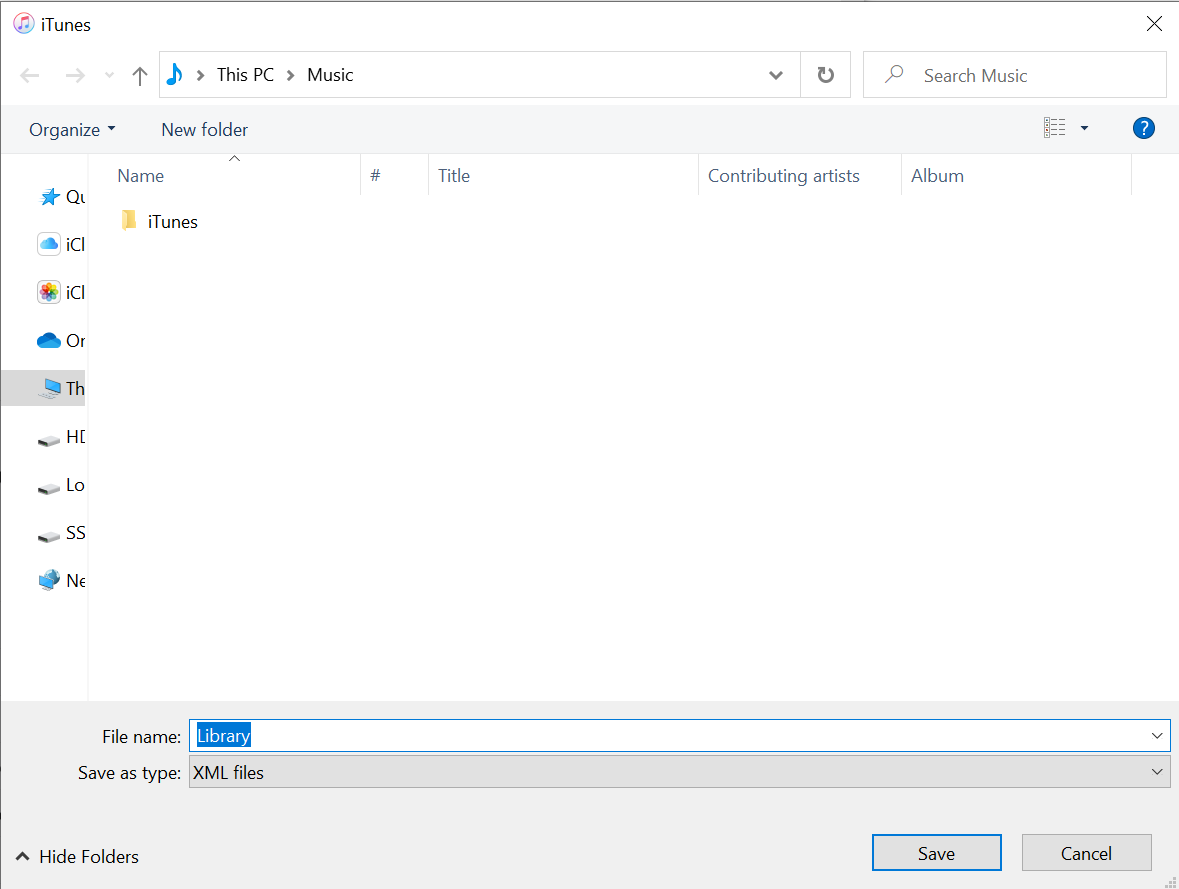Image resolution: width=1179 pixels, height=889 pixels.
Task: Open the HD drive in sidebar
Action: (61, 437)
